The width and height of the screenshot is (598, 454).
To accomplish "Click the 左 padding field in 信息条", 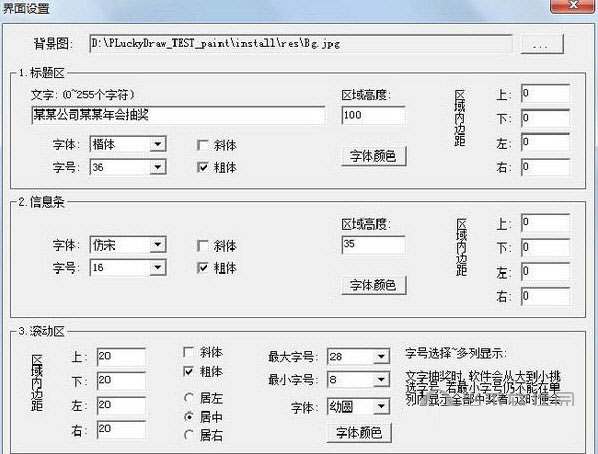I will point(545,272).
